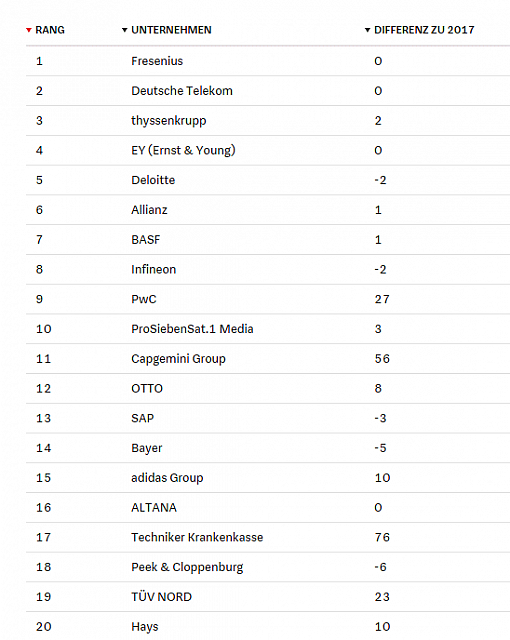Click ProSiebenSat.1 Media company name

pos(192,329)
